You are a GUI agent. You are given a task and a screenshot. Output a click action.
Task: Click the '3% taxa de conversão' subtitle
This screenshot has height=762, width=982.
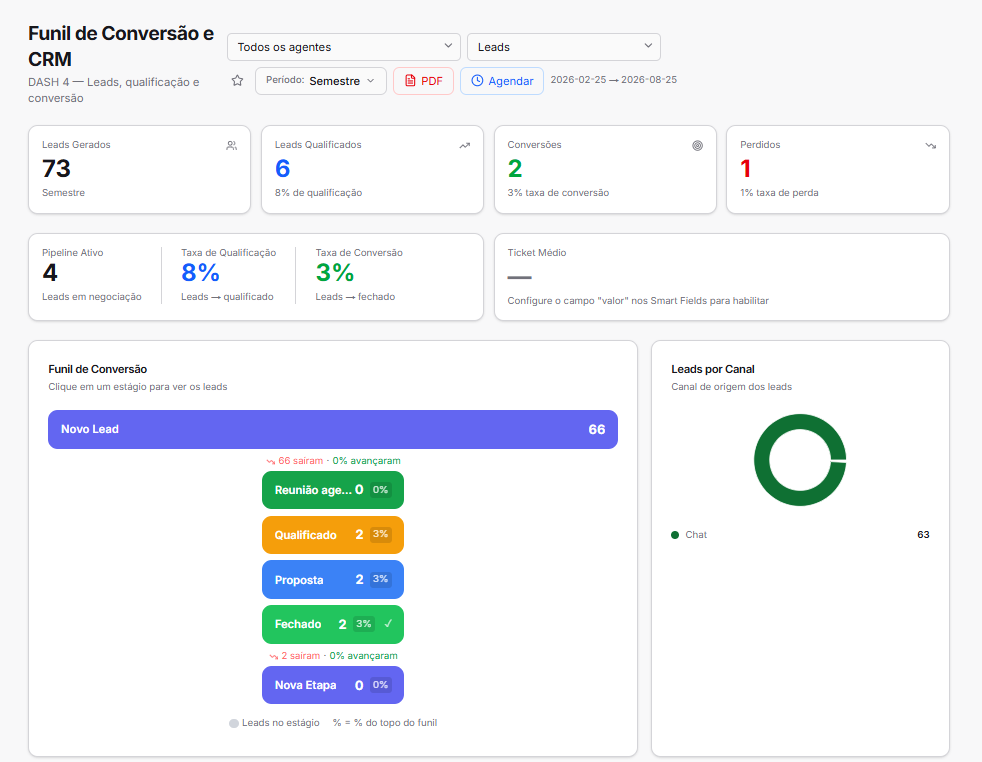coord(558,193)
